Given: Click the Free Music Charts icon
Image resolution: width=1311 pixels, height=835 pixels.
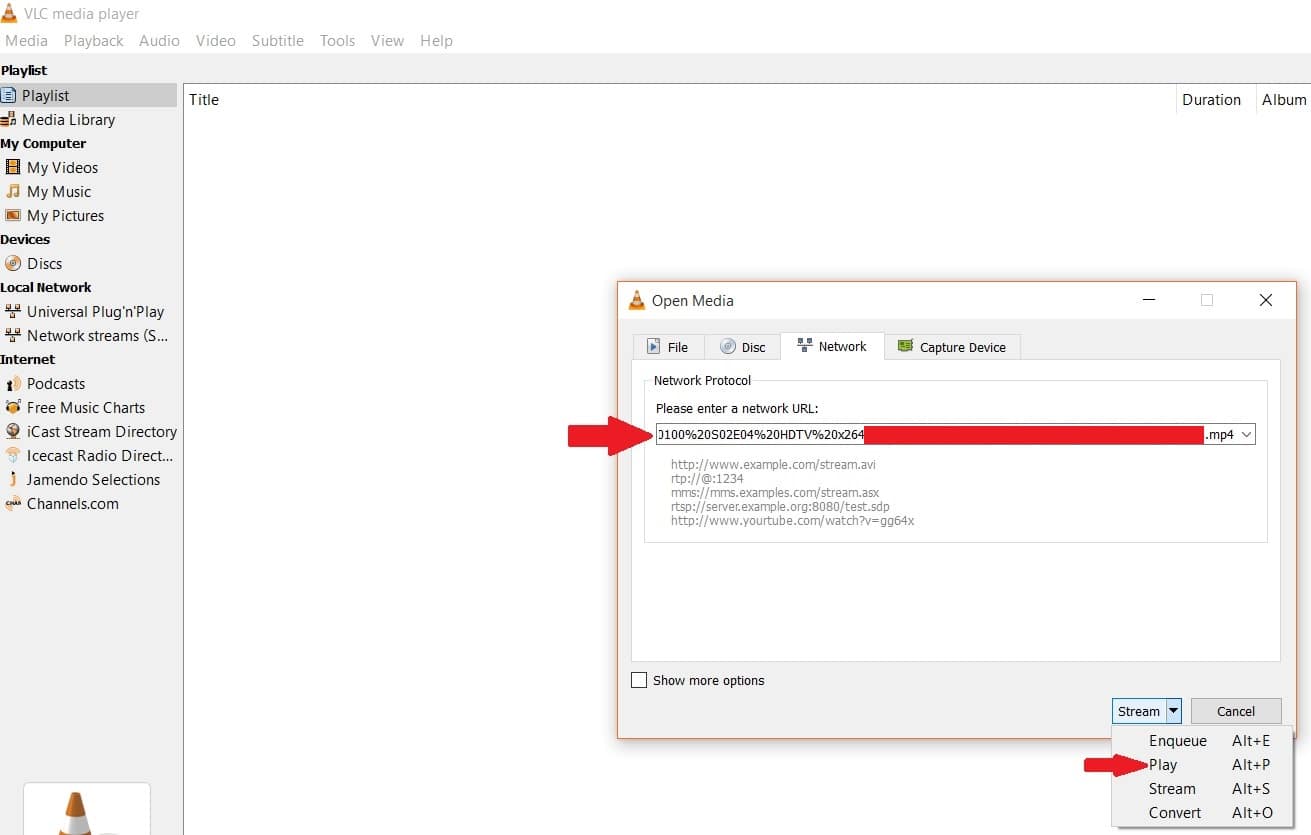Looking at the screenshot, I should point(13,408).
